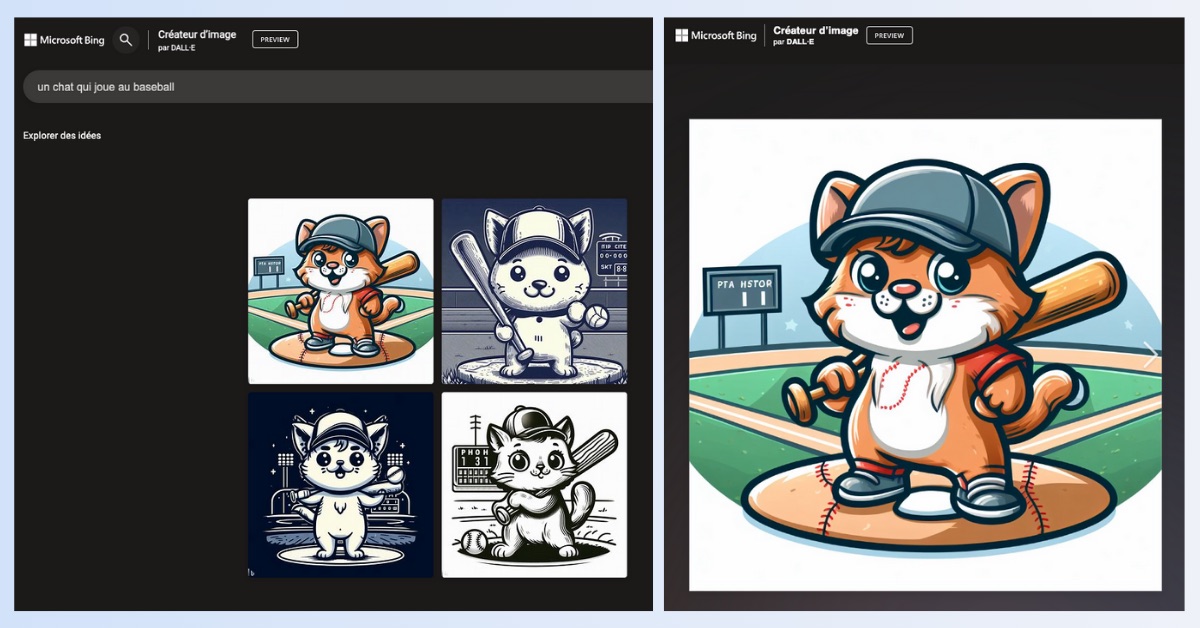Screen dimensions: 1200x628
Task: Click the 'Microsoft Bing' text in left header
Action: [x=72, y=40]
